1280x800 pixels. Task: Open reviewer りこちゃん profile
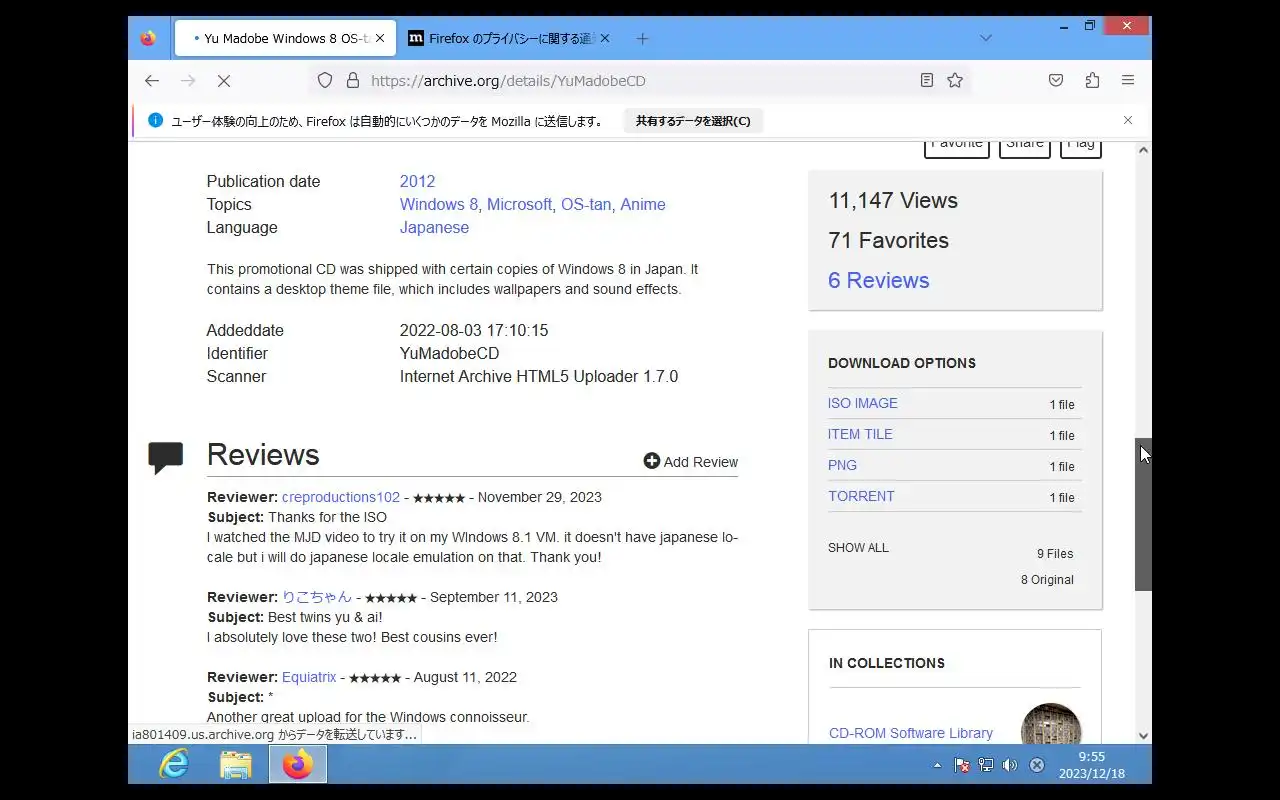(x=317, y=597)
